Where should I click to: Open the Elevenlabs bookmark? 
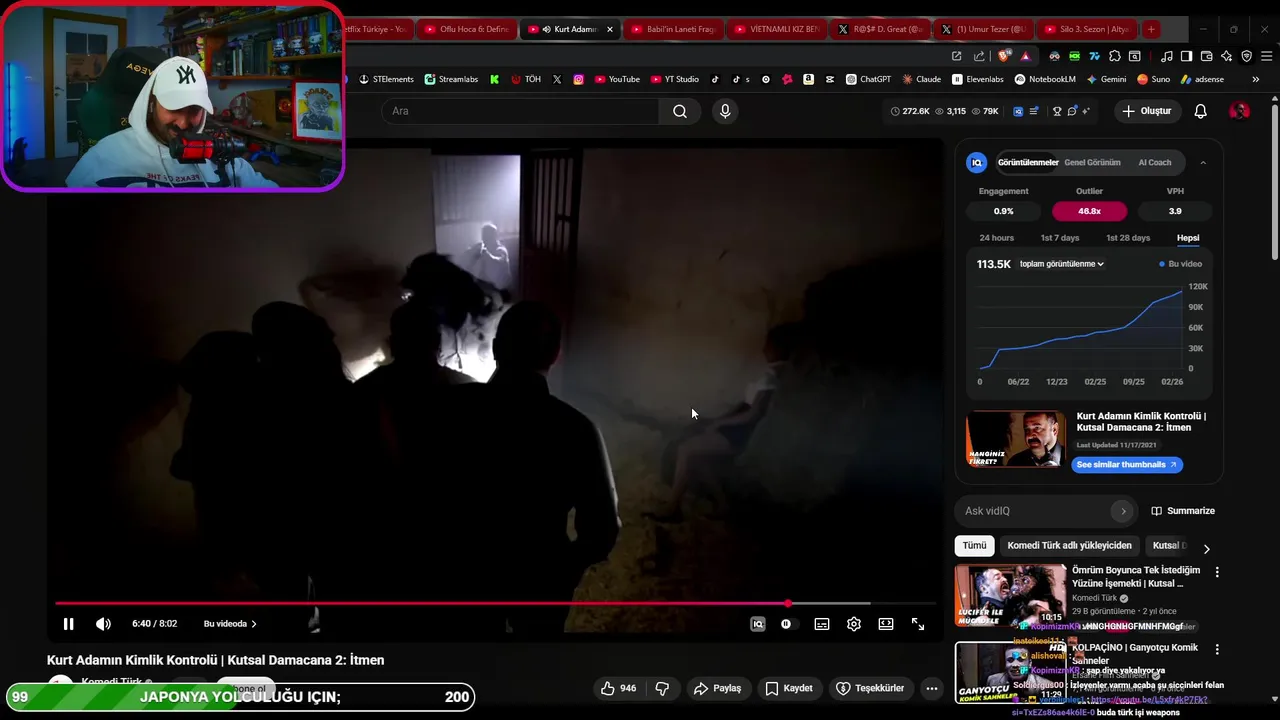978,79
